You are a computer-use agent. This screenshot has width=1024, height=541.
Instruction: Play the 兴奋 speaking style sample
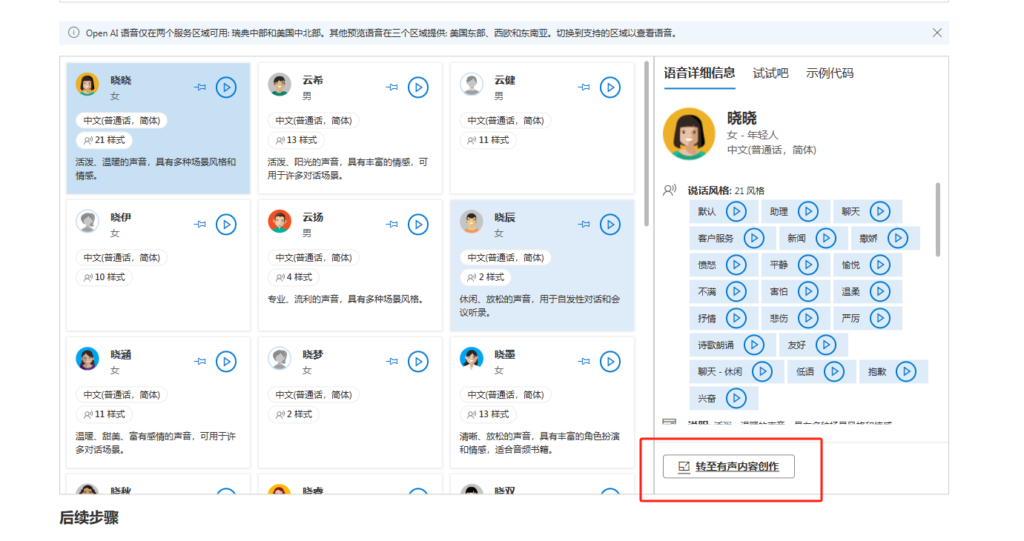(x=736, y=398)
